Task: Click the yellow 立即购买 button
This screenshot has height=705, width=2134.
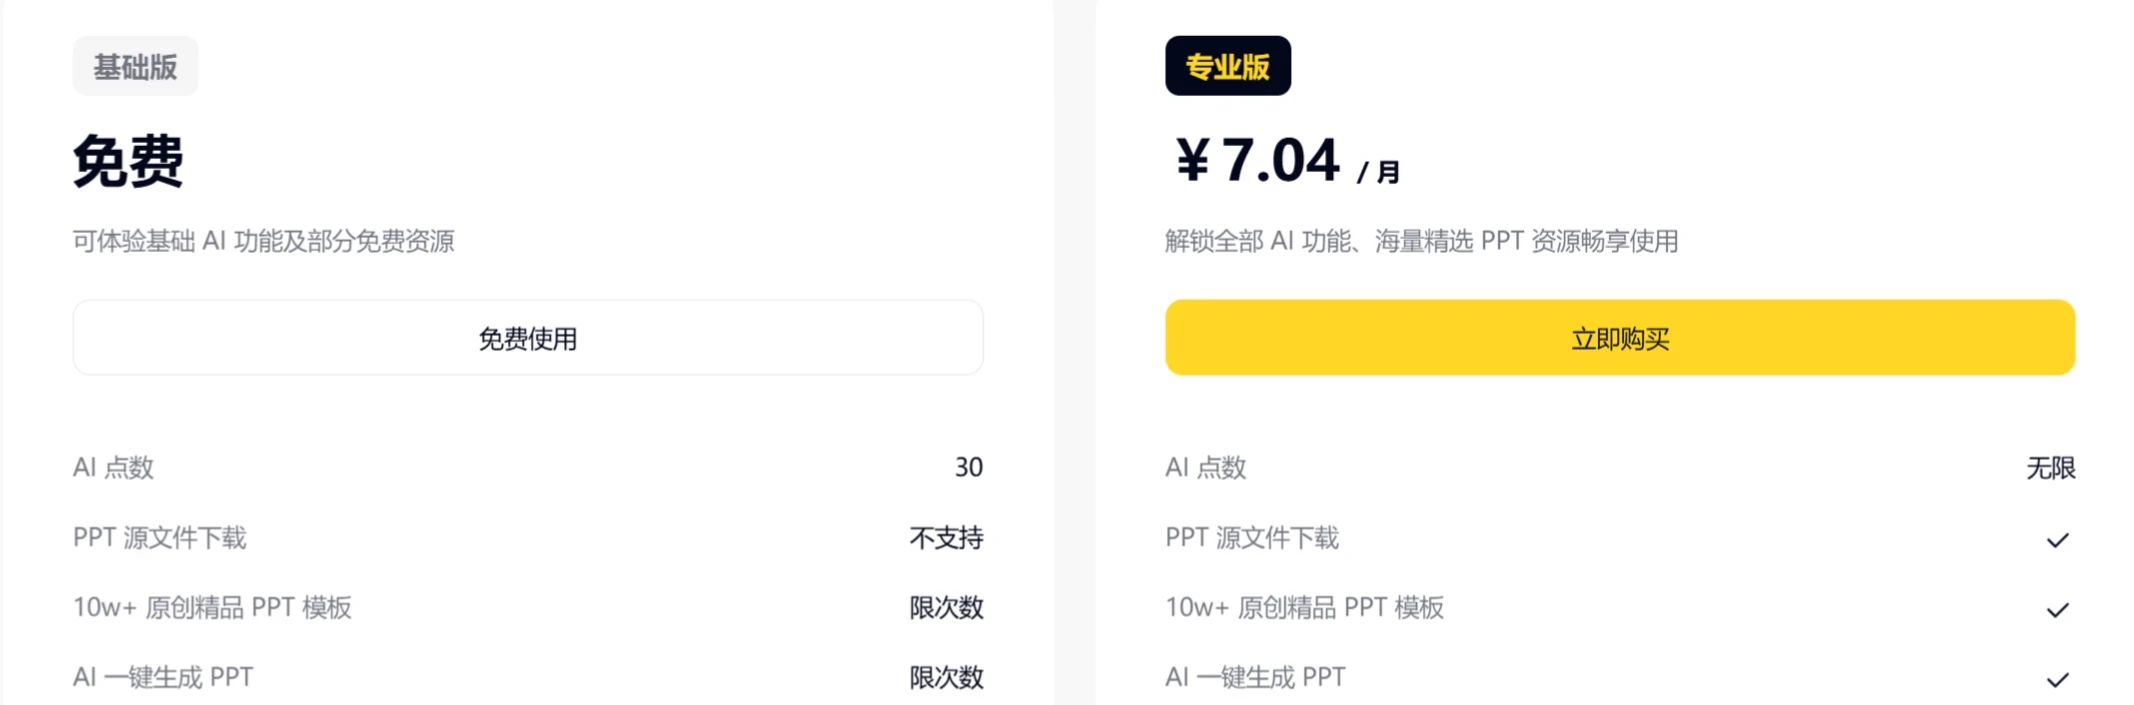Action: tap(1620, 337)
